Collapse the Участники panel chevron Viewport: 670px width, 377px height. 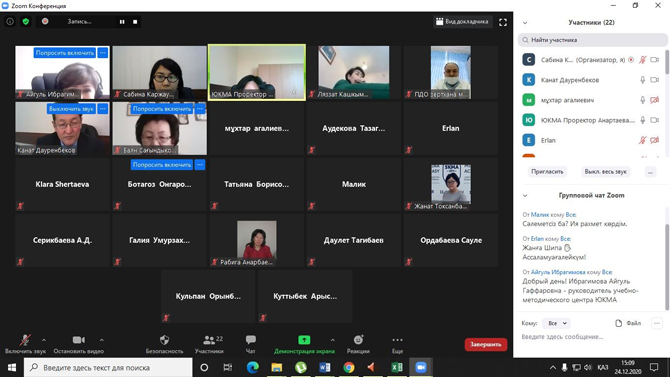tap(525, 23)
